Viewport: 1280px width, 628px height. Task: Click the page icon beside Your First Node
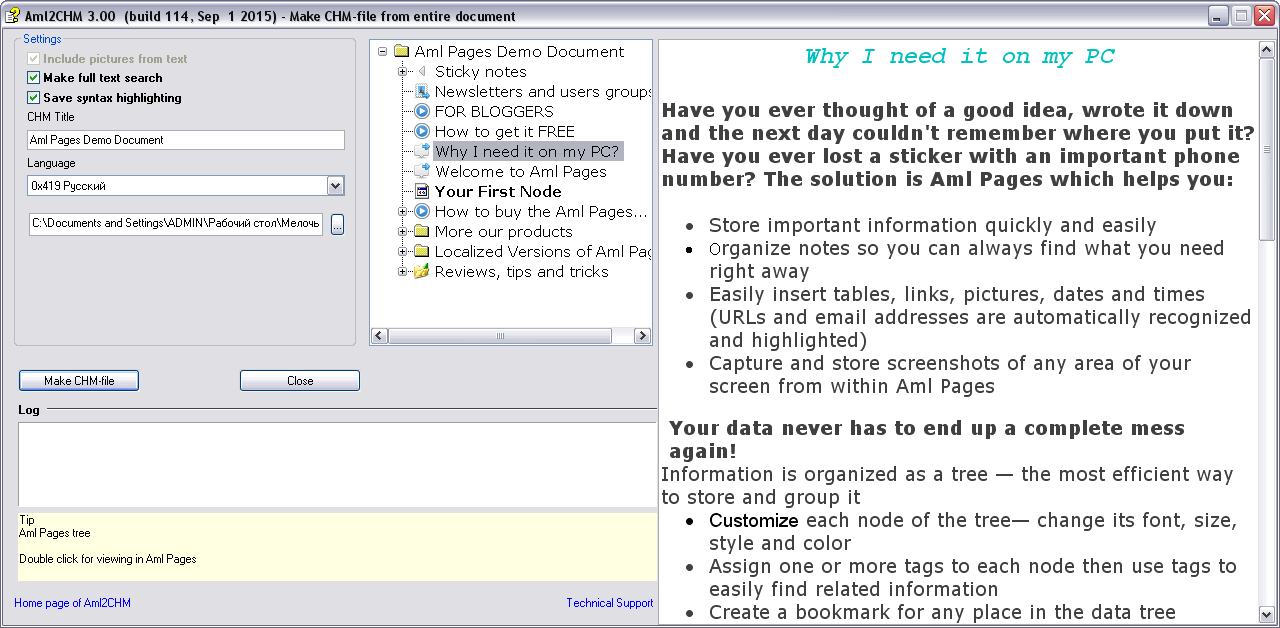pyautogui.click(x=422, y=192)
